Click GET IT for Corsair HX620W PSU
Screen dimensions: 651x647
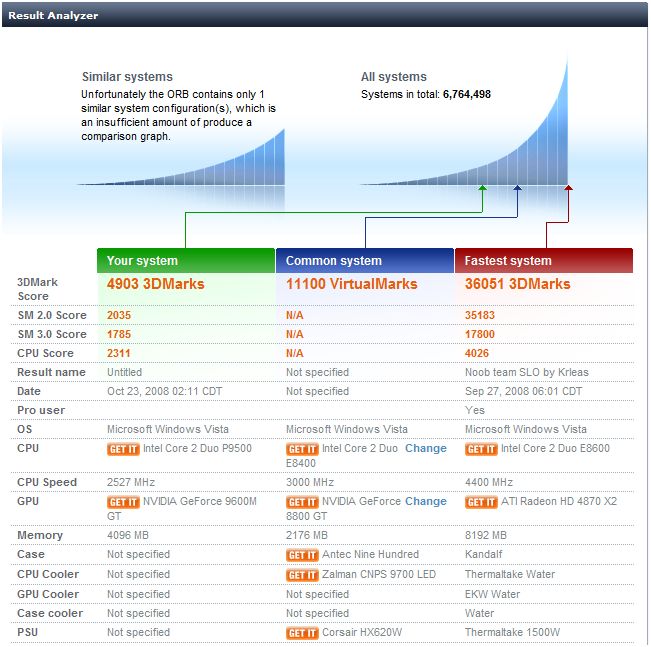click(302, 633)
